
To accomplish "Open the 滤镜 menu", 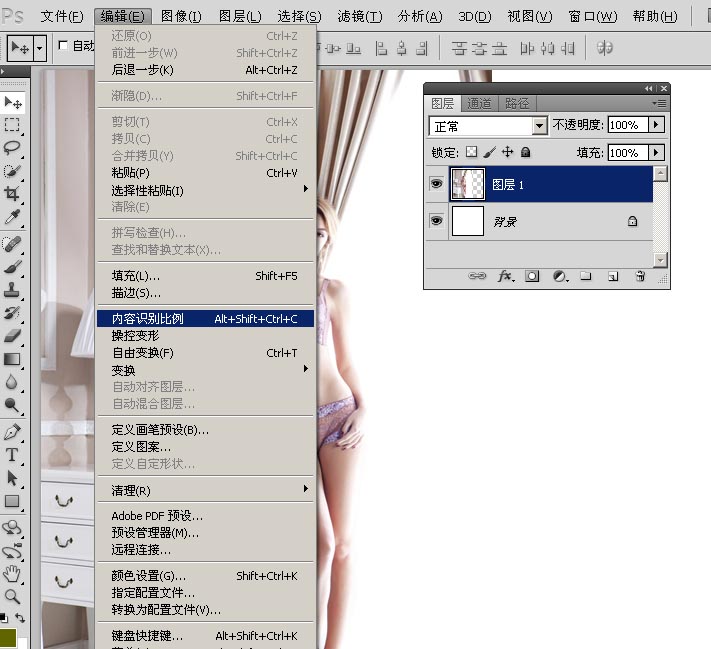I will point(360,17).
